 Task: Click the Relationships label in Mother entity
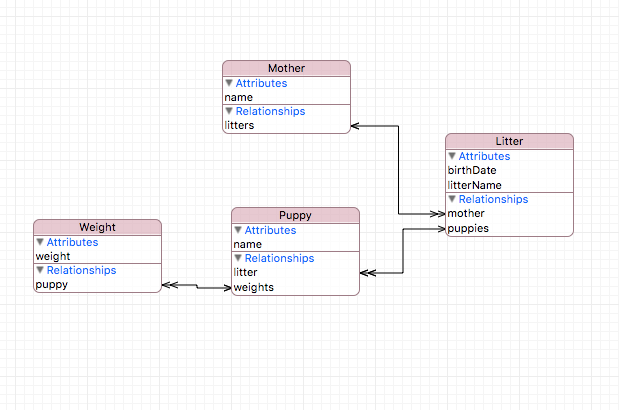point(270,111)
